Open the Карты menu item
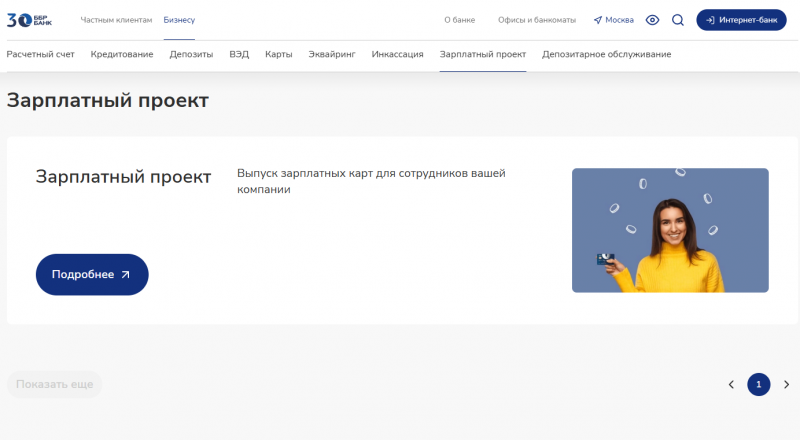This screenshot has height=440, width=800. click(279, 54)
